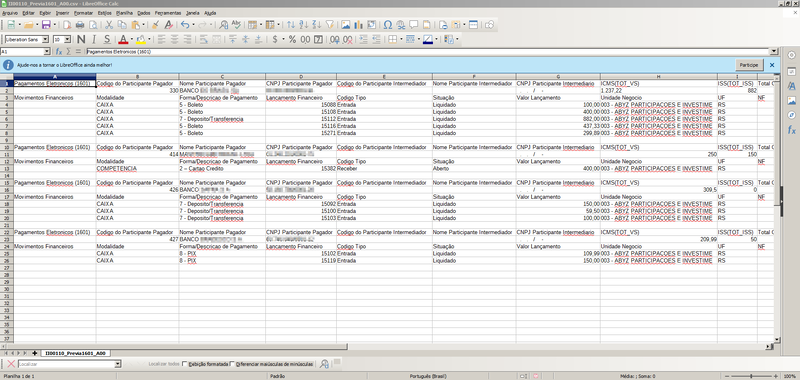Viewport: 800px width, 380px height.
Task: Add new sheet plus button
Action: (x=34, y=353)
